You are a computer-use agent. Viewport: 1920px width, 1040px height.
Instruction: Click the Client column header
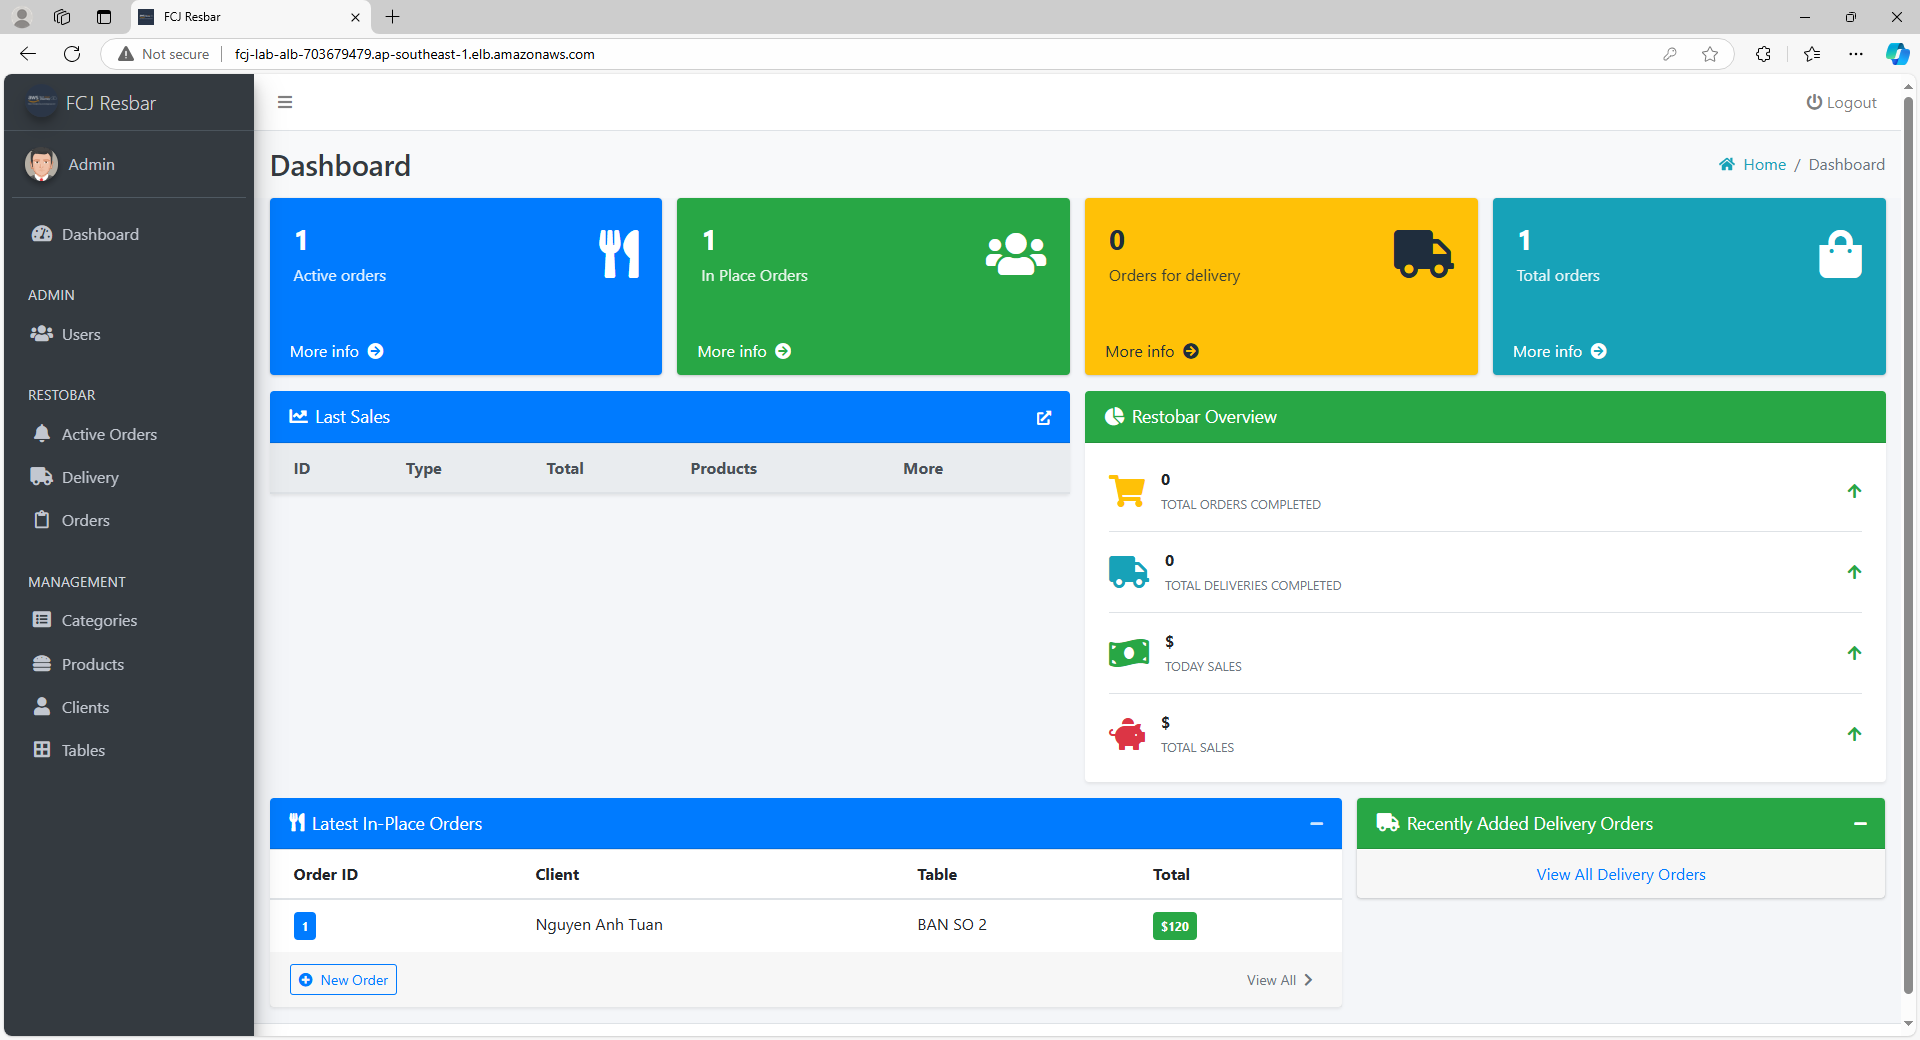557,874
